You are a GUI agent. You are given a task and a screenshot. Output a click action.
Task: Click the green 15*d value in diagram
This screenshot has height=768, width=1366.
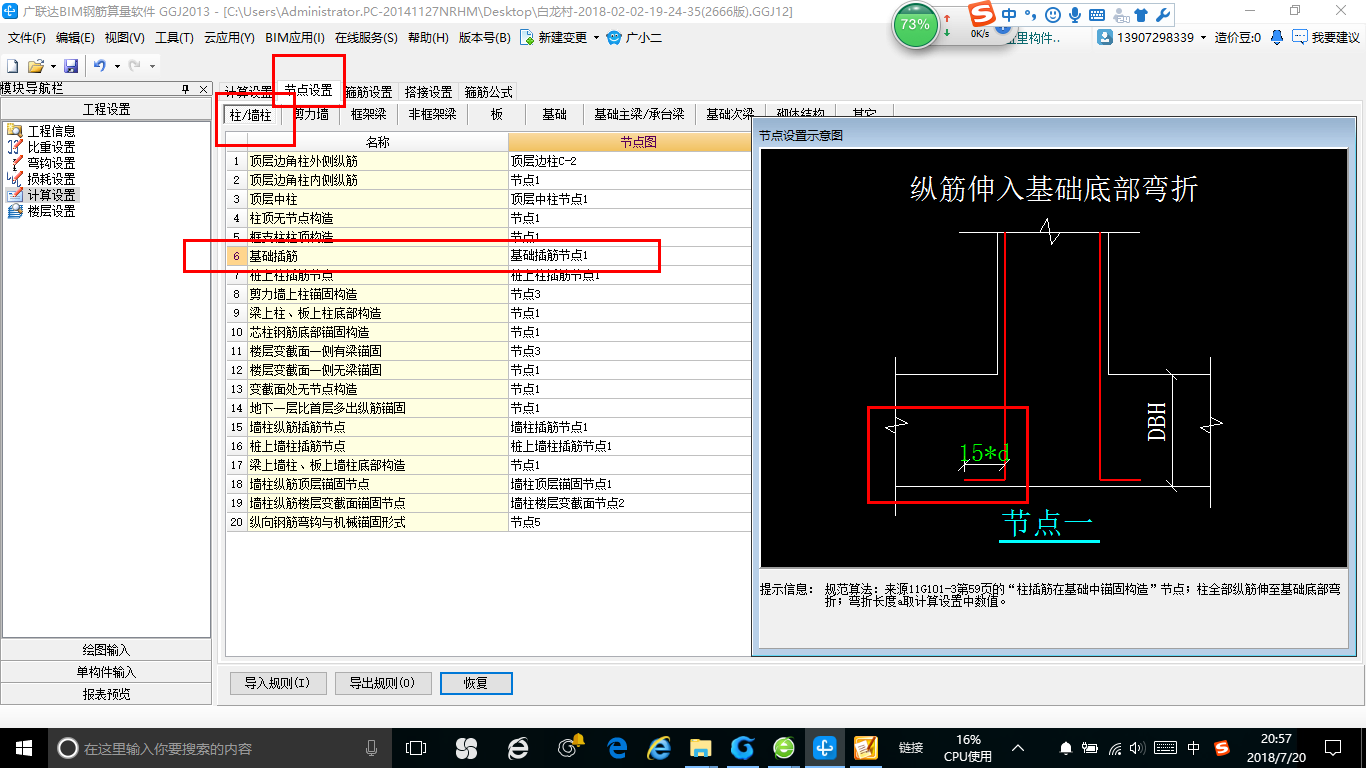tap(984, 453)
